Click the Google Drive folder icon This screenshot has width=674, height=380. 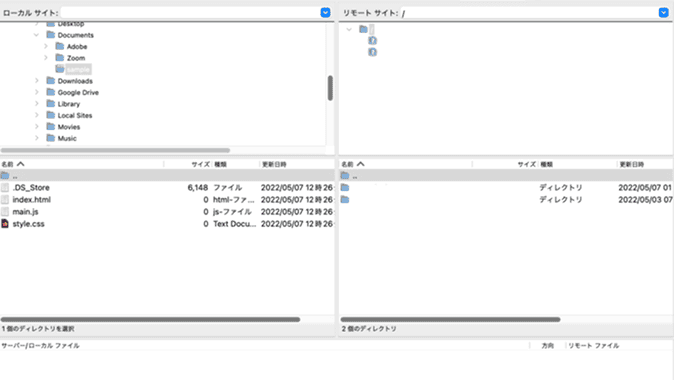pos(51,92)
